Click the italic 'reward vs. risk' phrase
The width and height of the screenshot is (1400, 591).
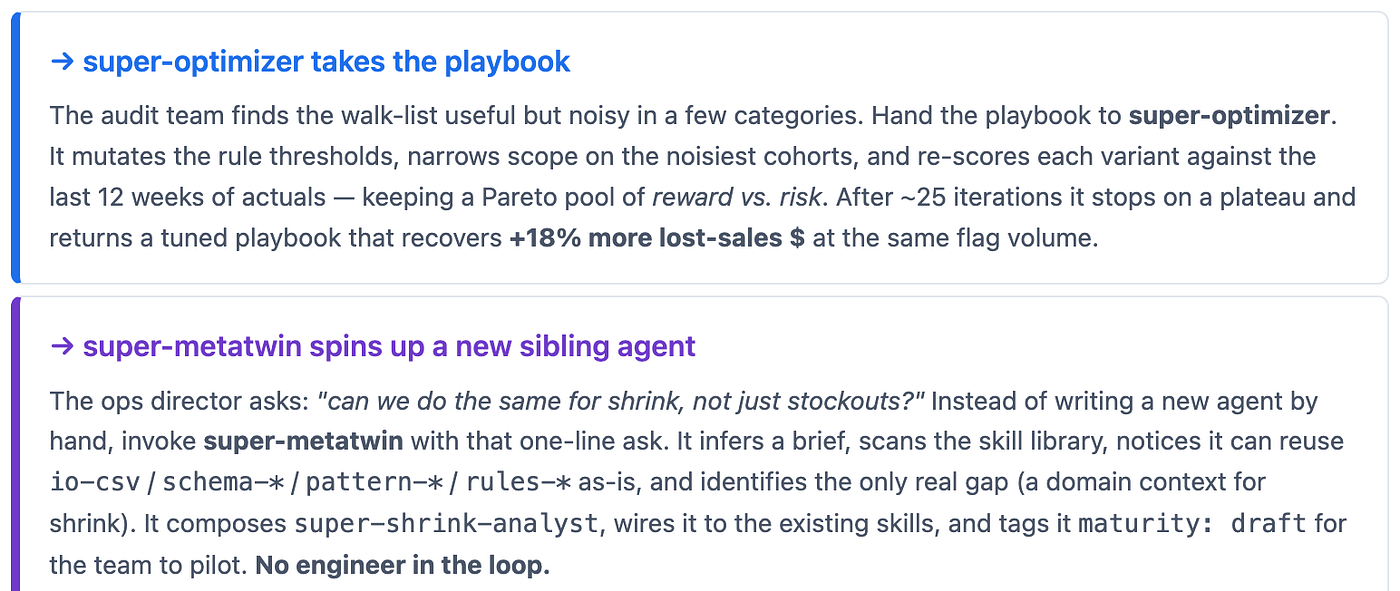(739, 198)
